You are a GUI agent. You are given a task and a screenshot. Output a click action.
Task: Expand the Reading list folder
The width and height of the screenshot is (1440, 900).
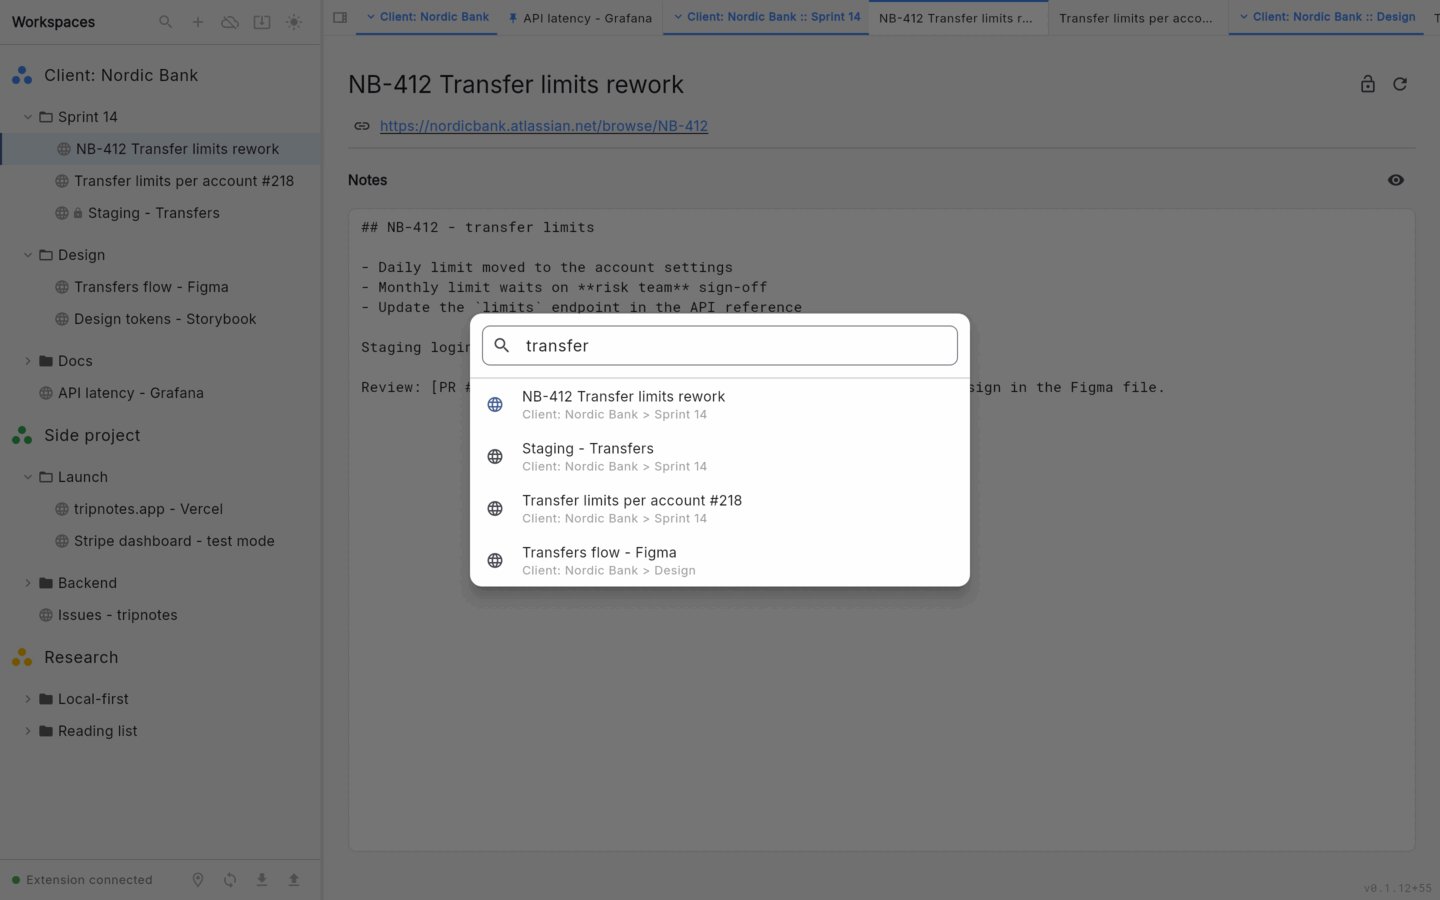(x=28, y=731)
